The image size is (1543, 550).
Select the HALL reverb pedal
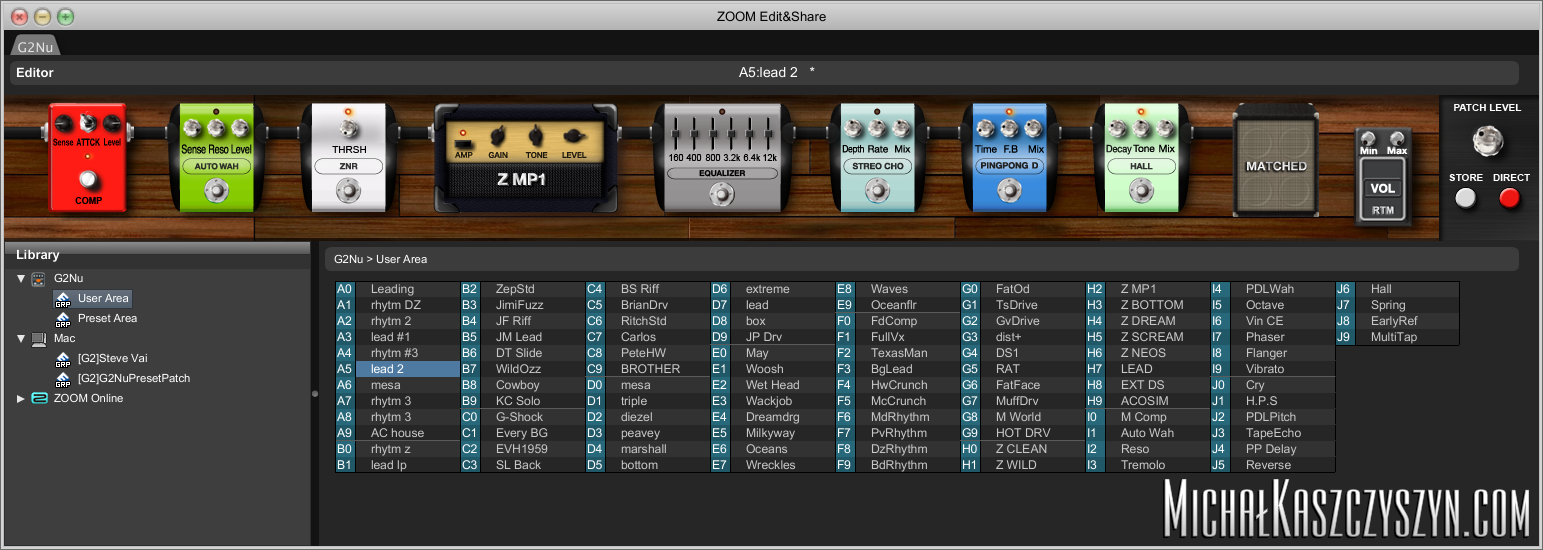[x=1141, y=157]
